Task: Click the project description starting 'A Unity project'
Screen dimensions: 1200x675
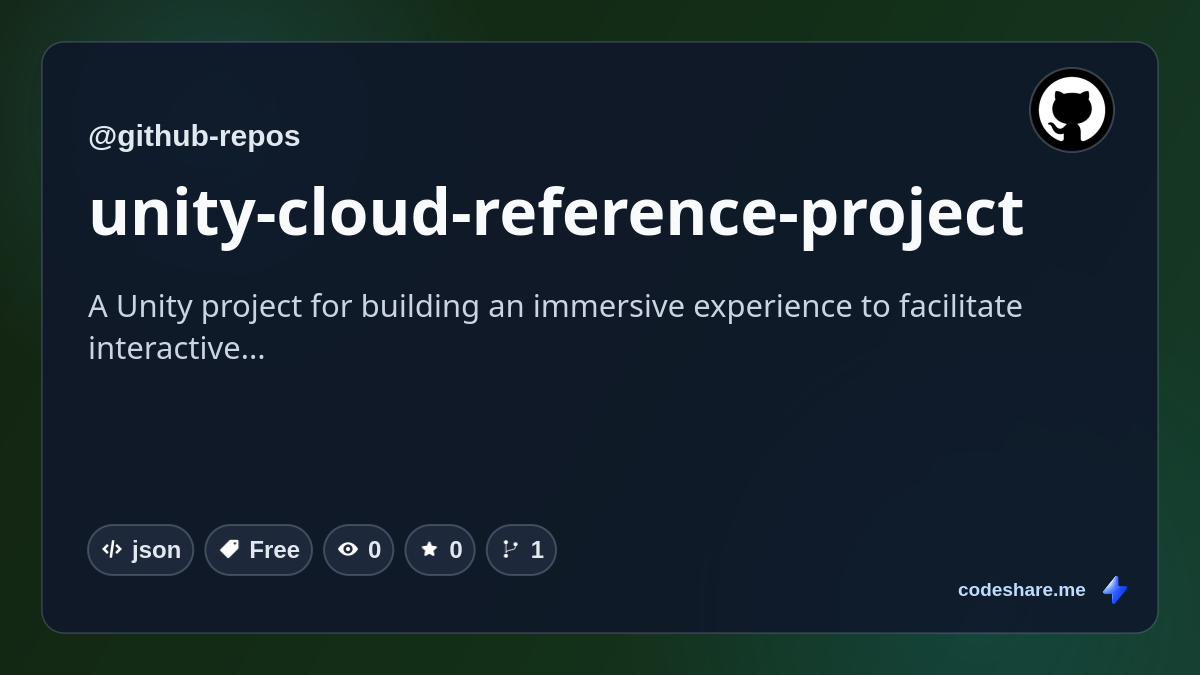Action: (x=555, y=327)
